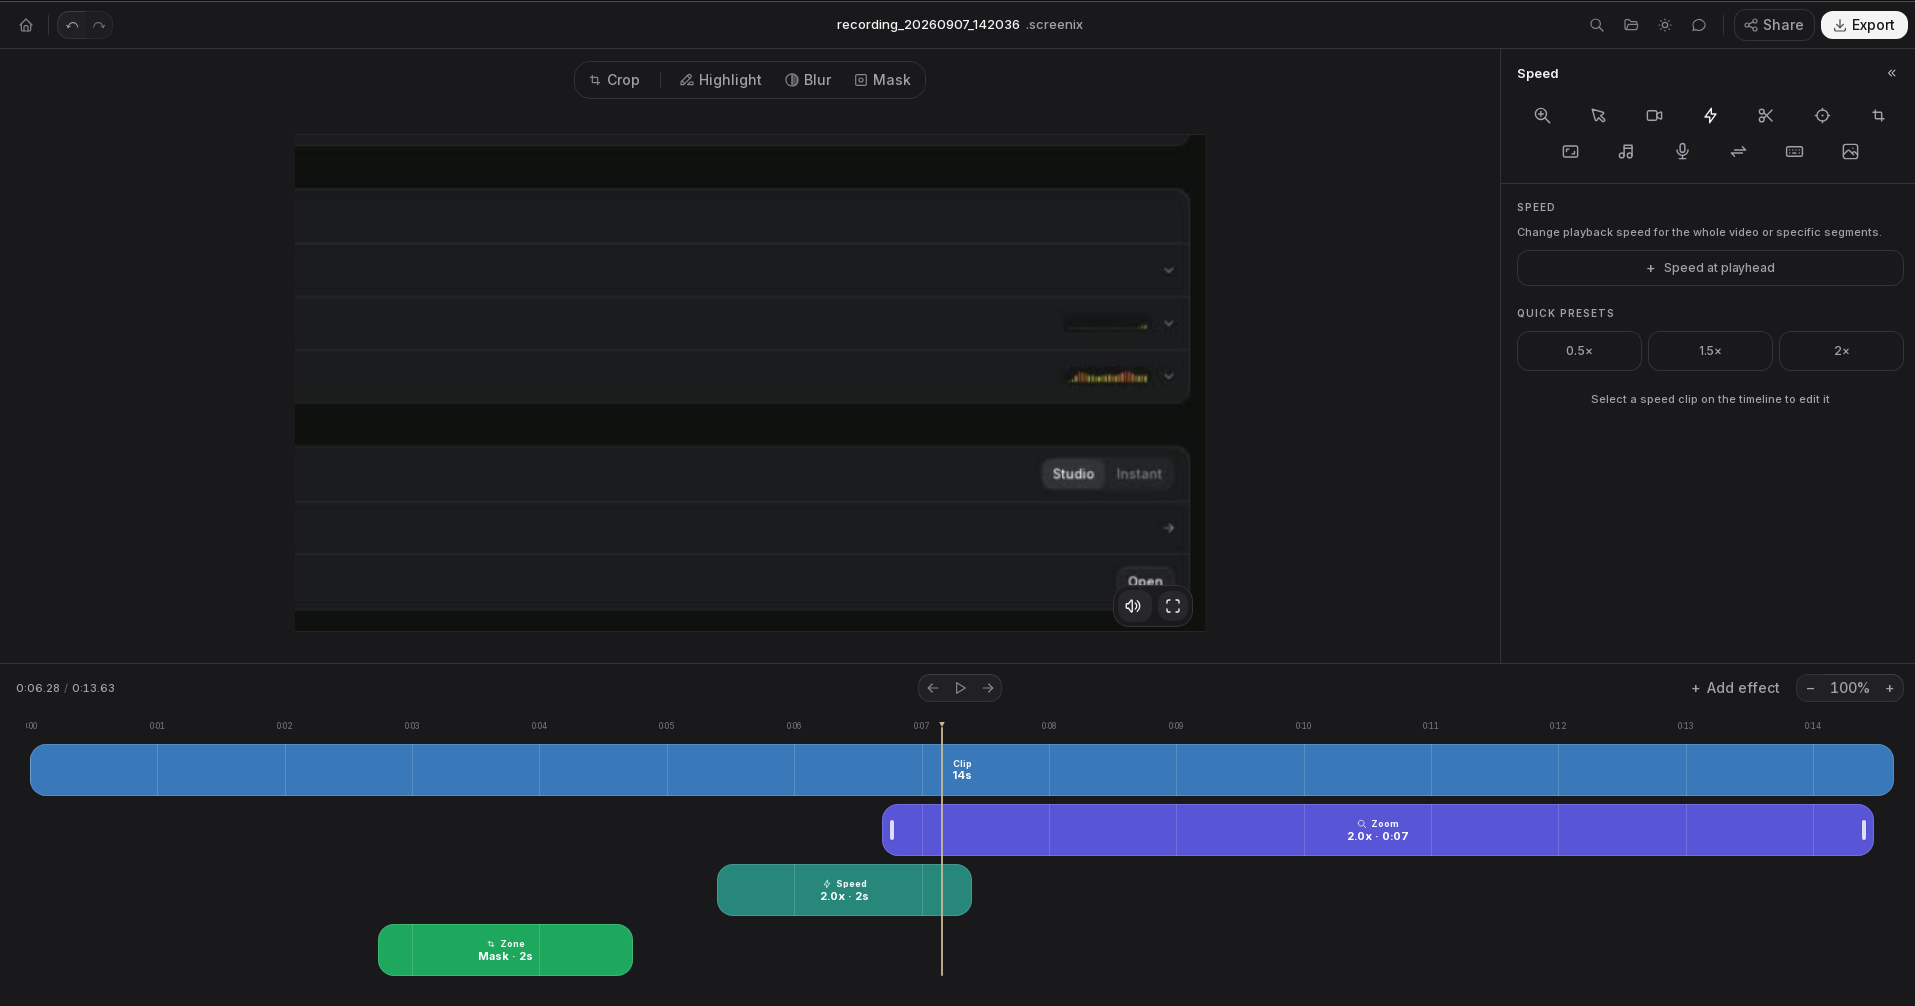Screen dimensions: 1915x1006
Task: Open the Cursor settings (arrow pointer icon)
Action: coord(1598,116)
